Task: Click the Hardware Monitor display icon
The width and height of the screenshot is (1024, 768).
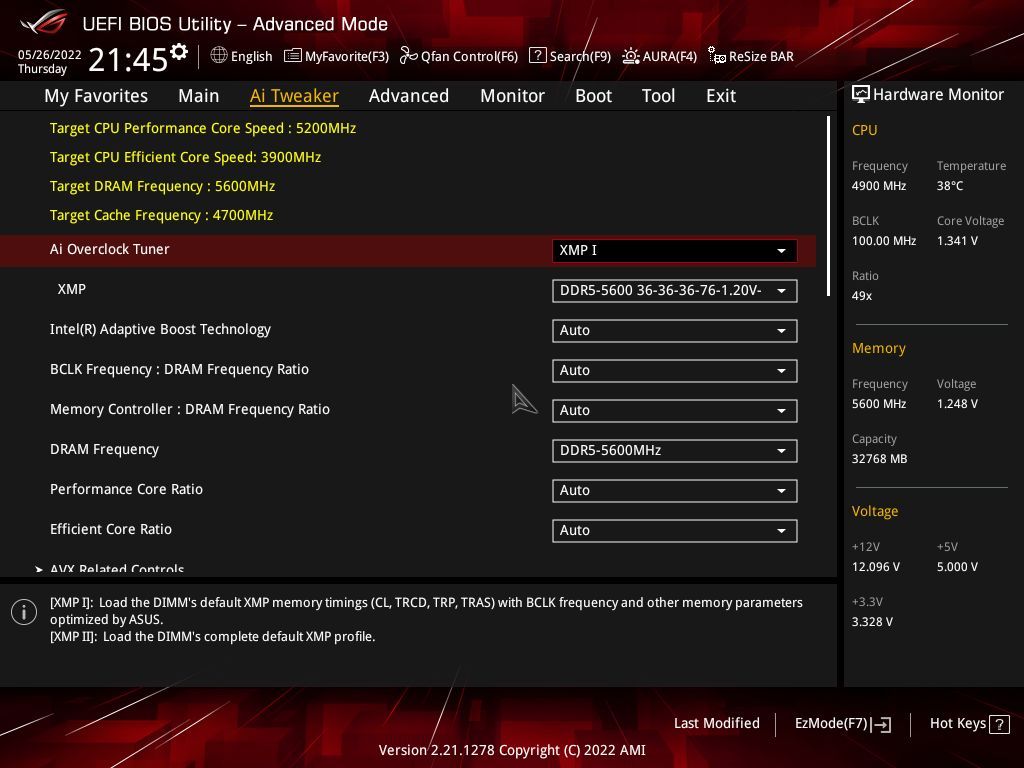Action: 861,95
